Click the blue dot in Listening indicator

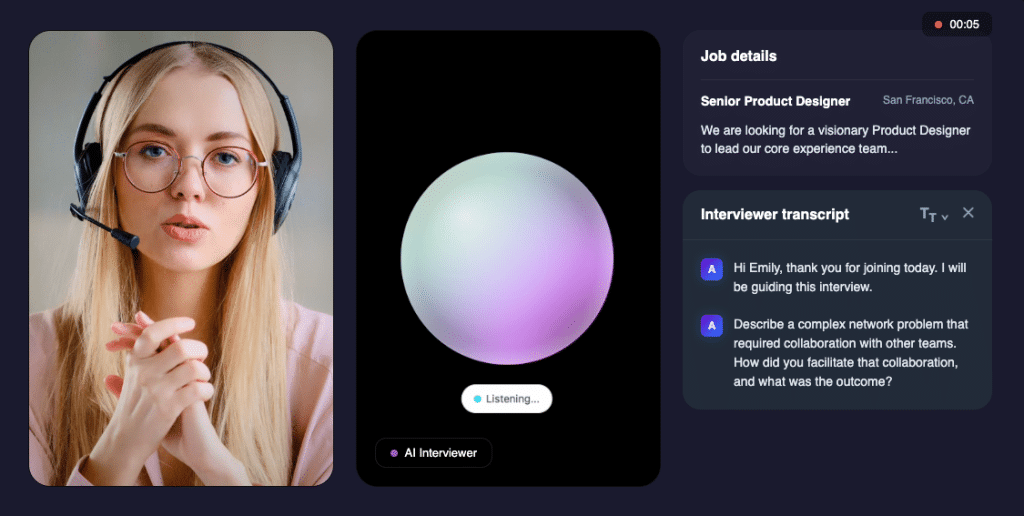(477, 399)
